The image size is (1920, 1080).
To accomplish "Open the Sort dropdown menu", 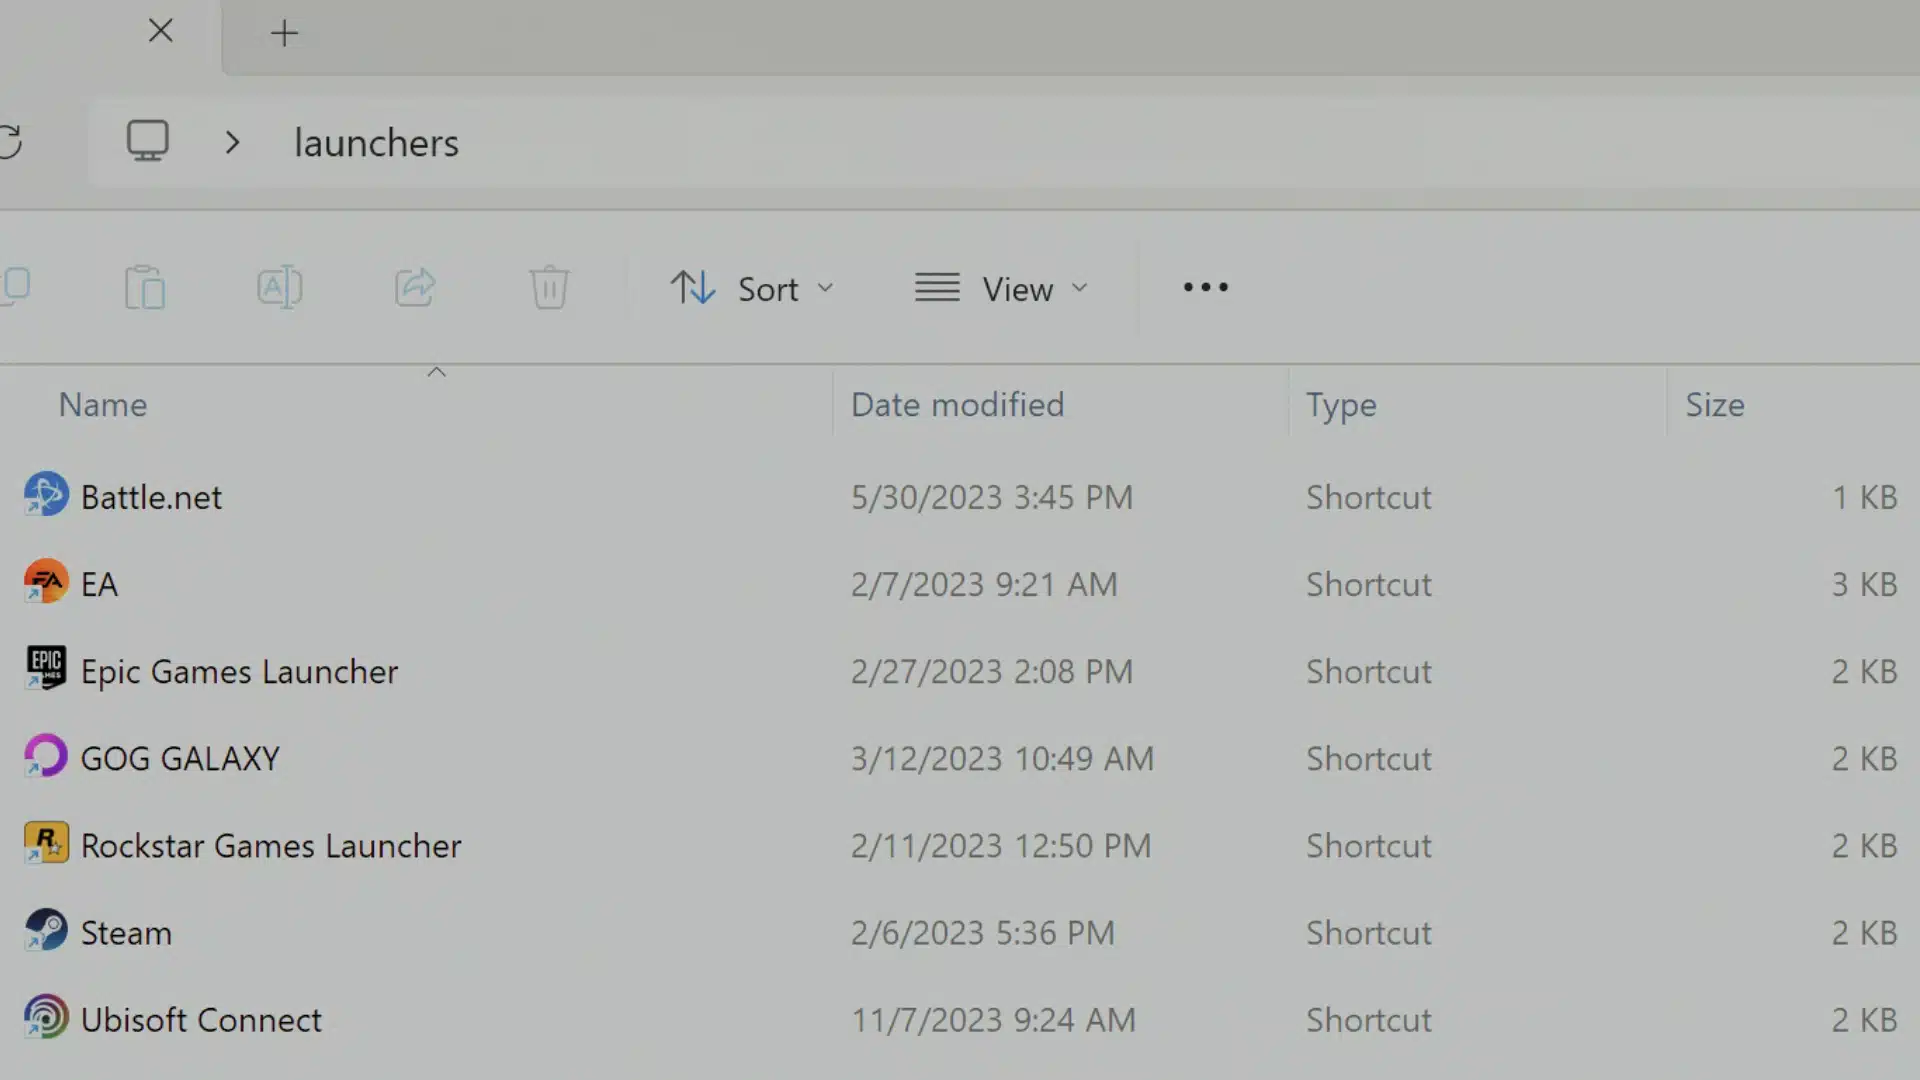I will tap(752, 289).
